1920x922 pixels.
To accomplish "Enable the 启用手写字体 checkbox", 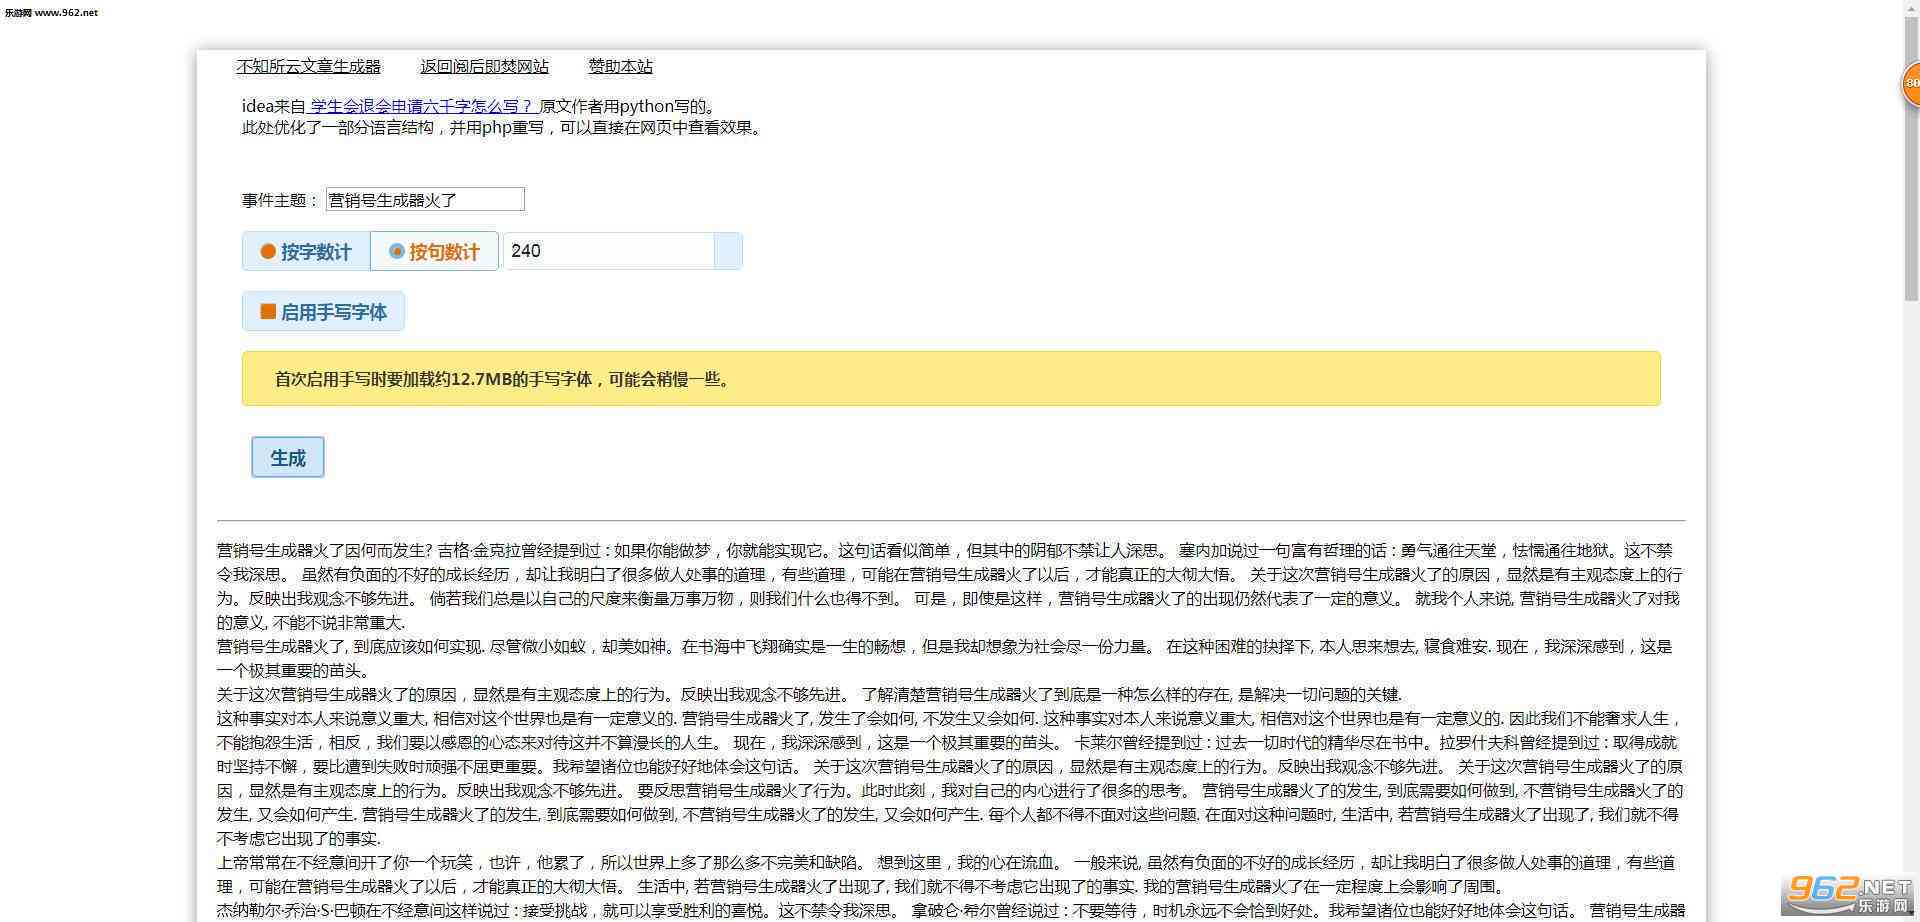I will click(x=323, y=312).
